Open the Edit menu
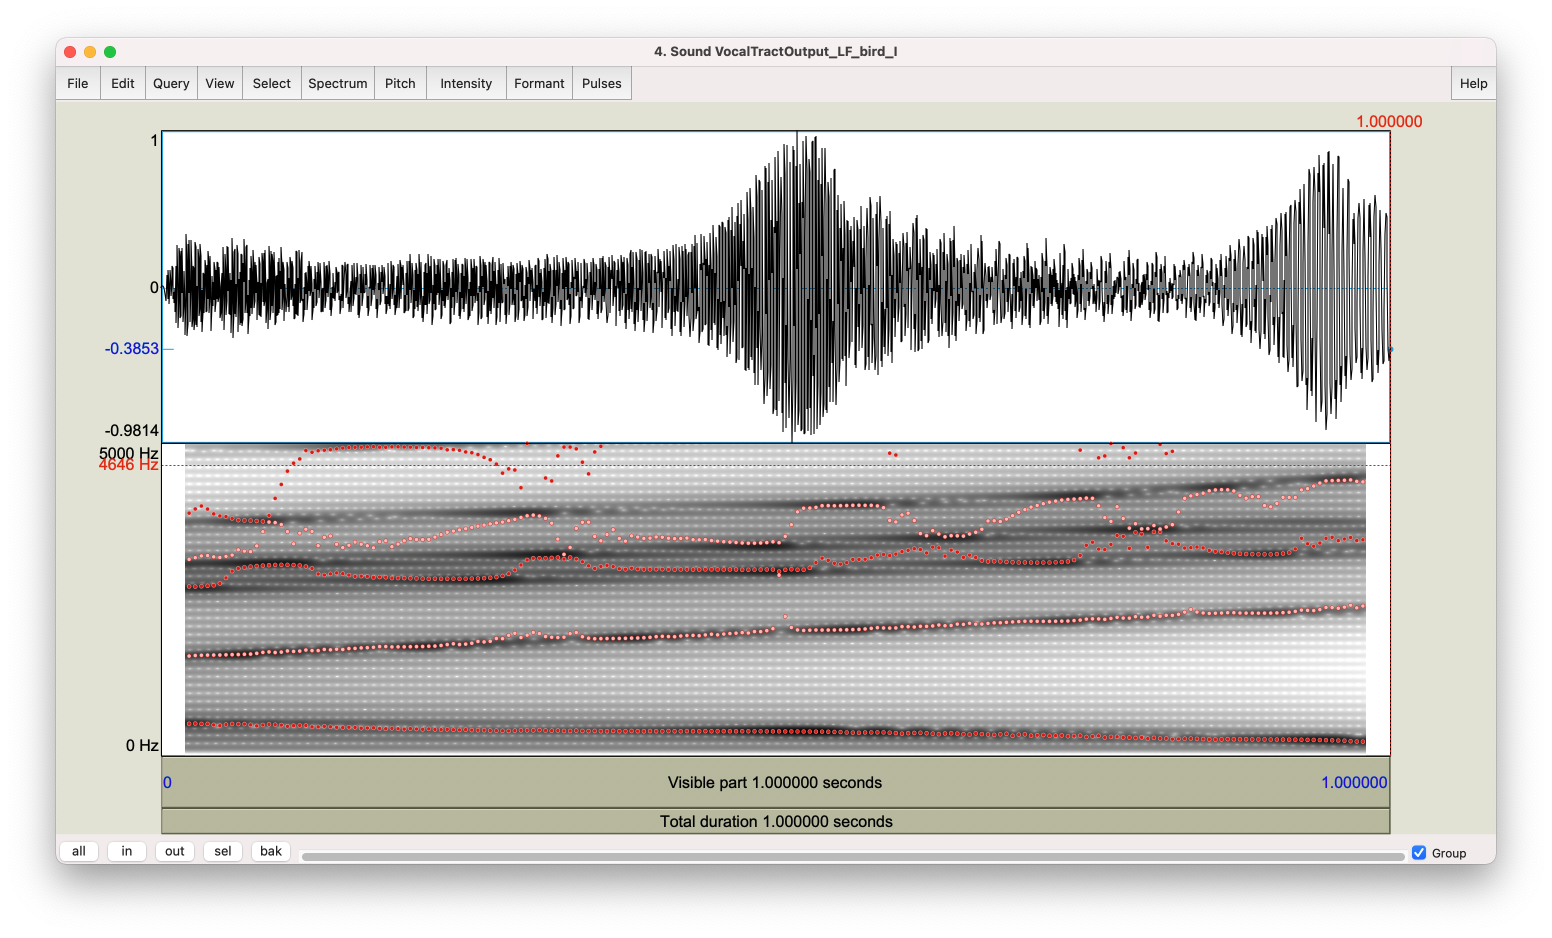Image resolution: width=1552 pixels, height=938 pixels. pos(123,84)
